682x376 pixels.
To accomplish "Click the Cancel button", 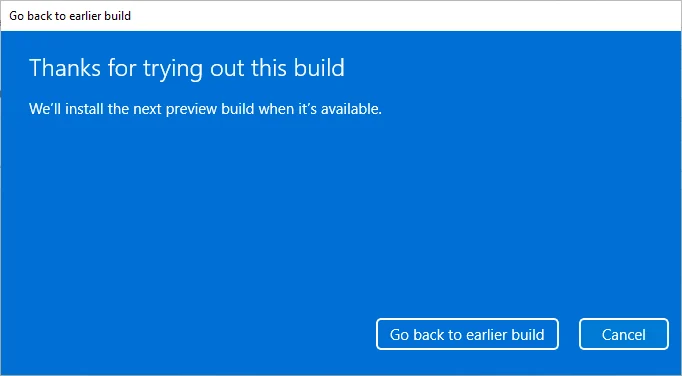I will [x=624, y=334].
